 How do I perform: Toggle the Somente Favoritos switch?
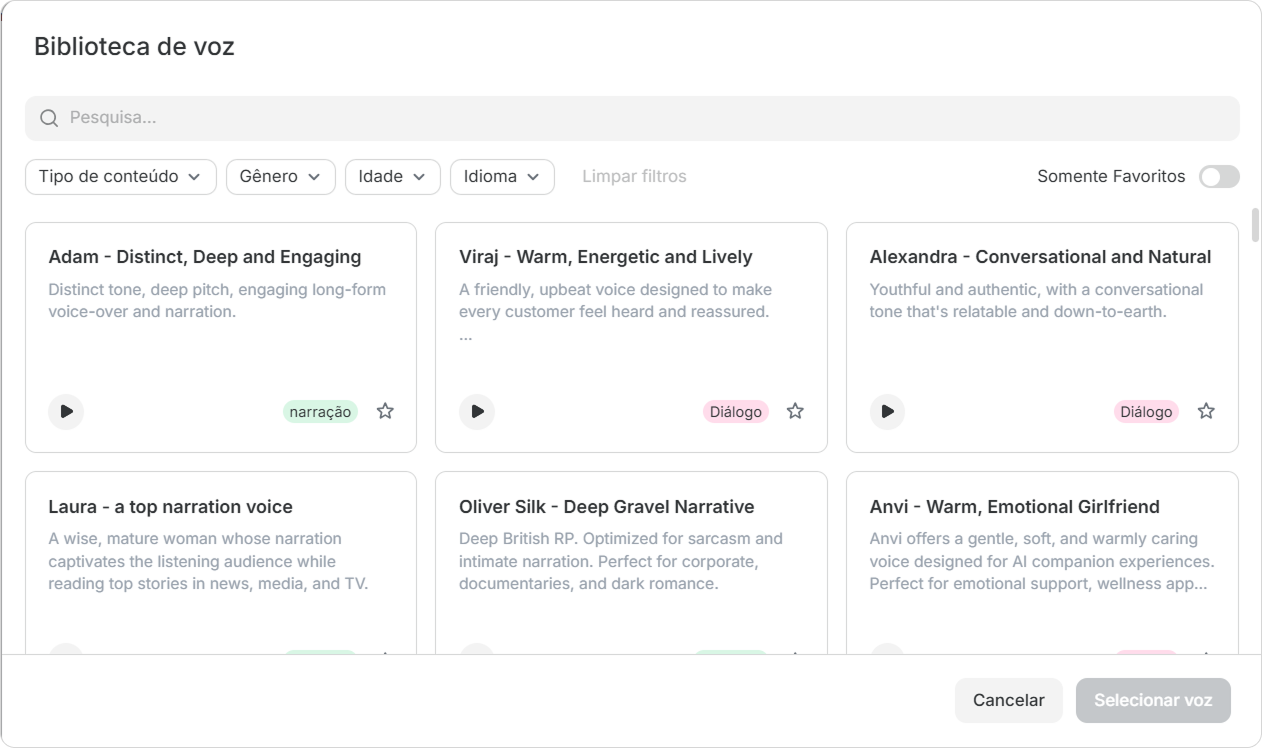pyautogui.click(x=1219, y=177)
